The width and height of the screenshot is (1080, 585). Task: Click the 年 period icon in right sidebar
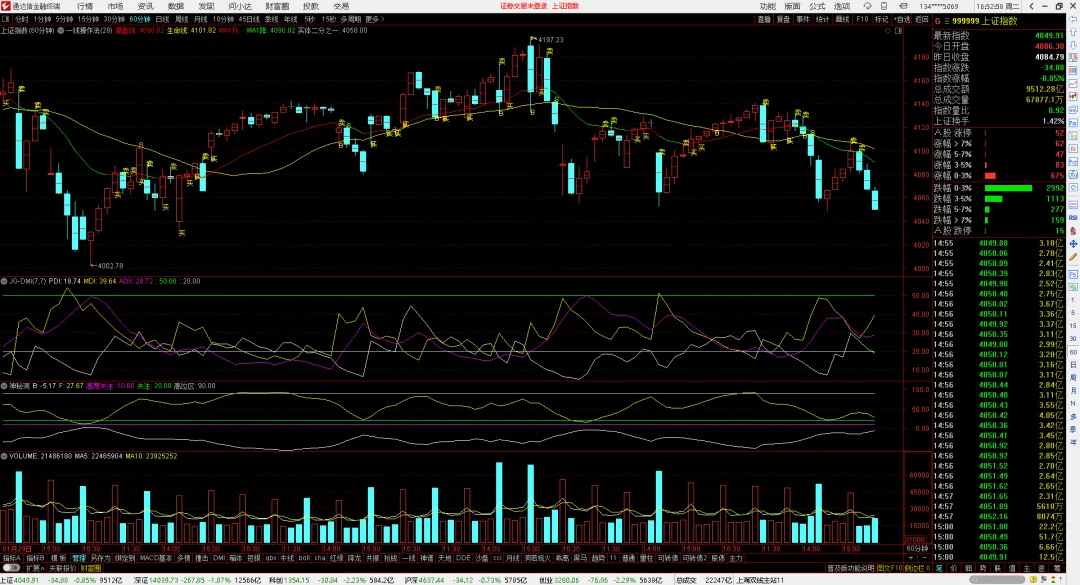point(1073,442)
